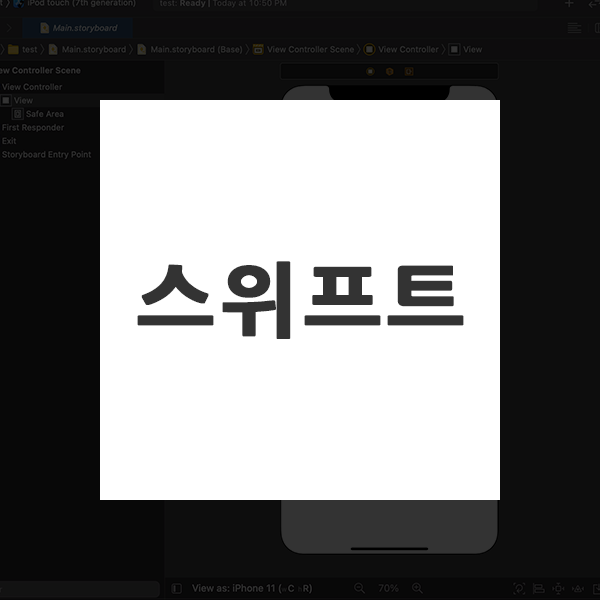Viewport: 600px width, 600px height.
Task: Switch to the Main.storyboard tab
Action: point(78,28)
